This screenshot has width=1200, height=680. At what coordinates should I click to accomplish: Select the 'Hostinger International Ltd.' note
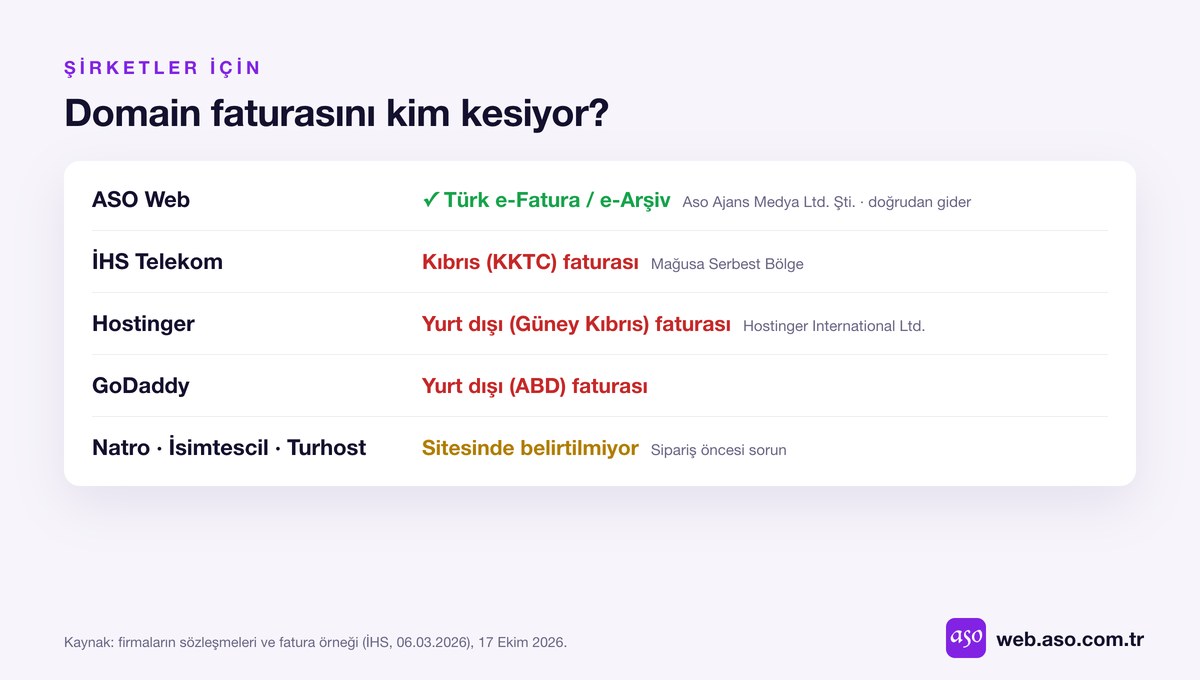(834, 326)
